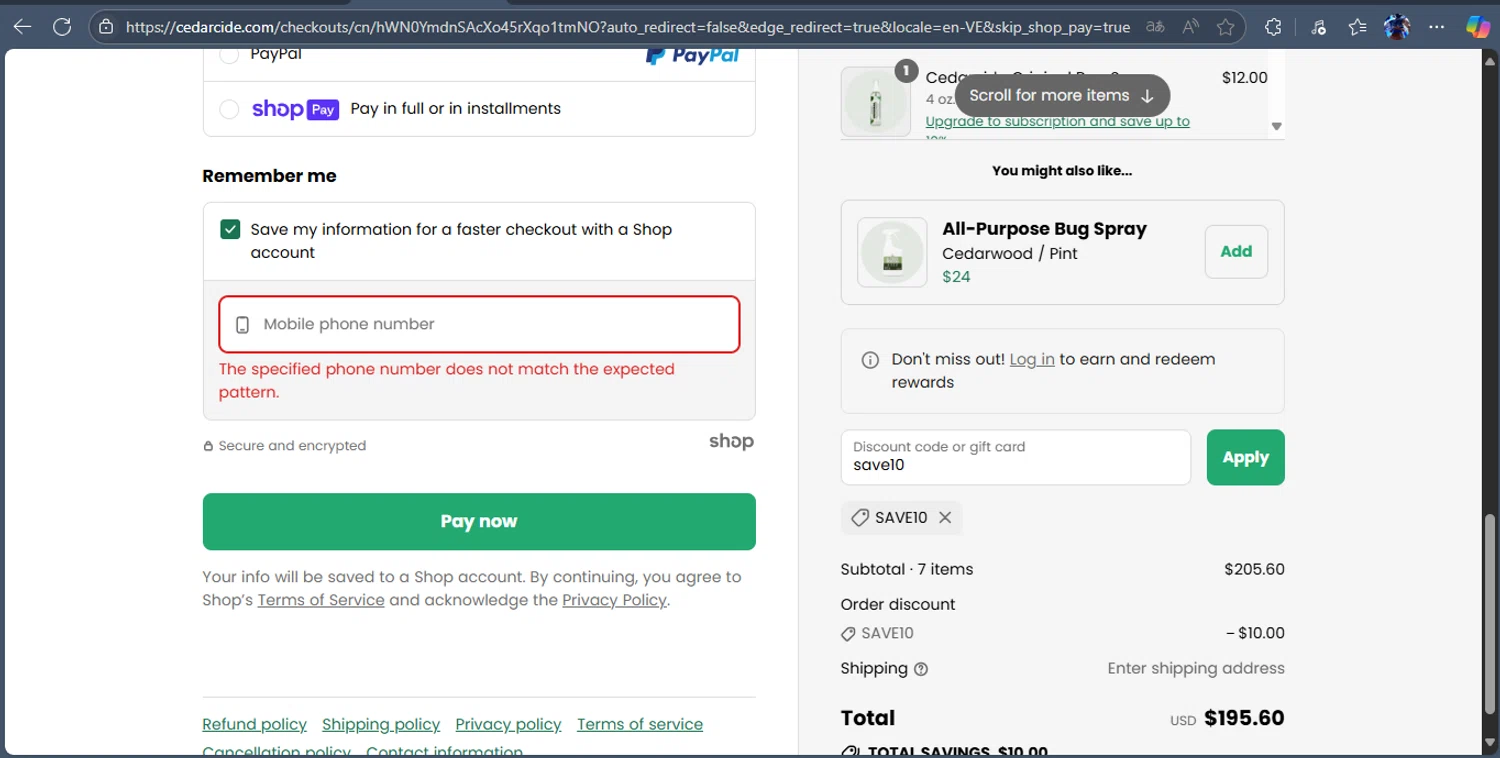Select the Shop Pay payment option
Image resolution: width=1500 pixels, height=758 pixels.
(x=229, y=109)
